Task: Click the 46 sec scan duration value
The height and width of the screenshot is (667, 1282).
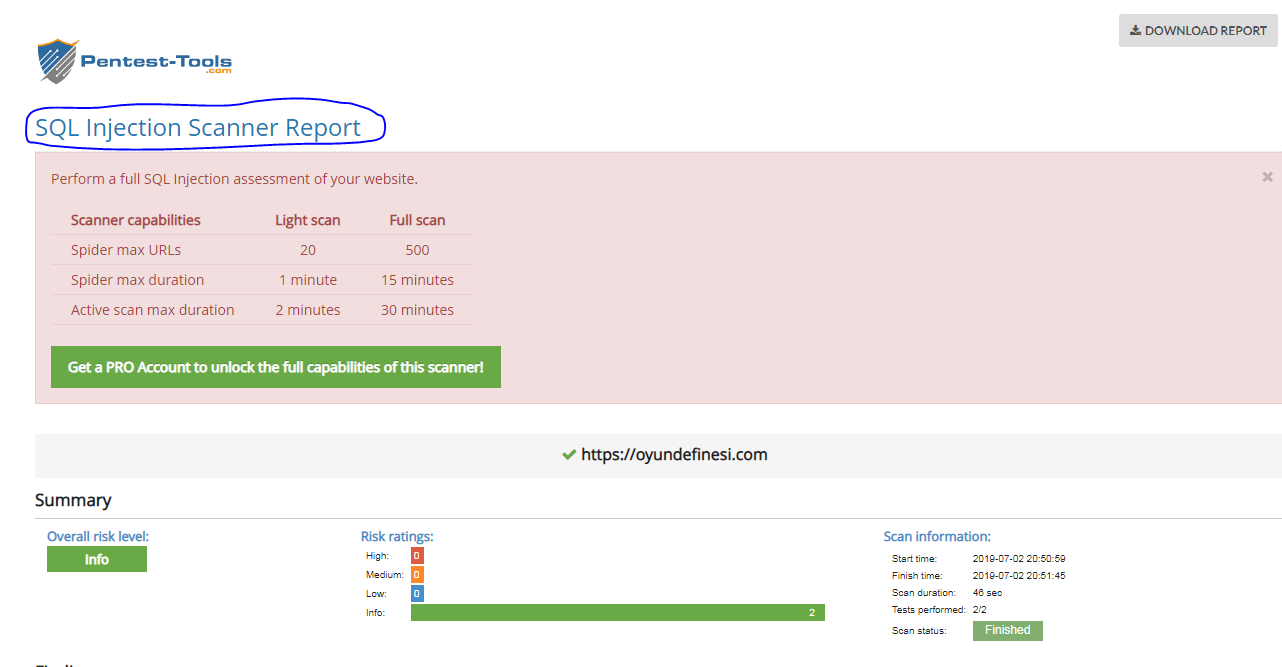Action: click(987, 593)
